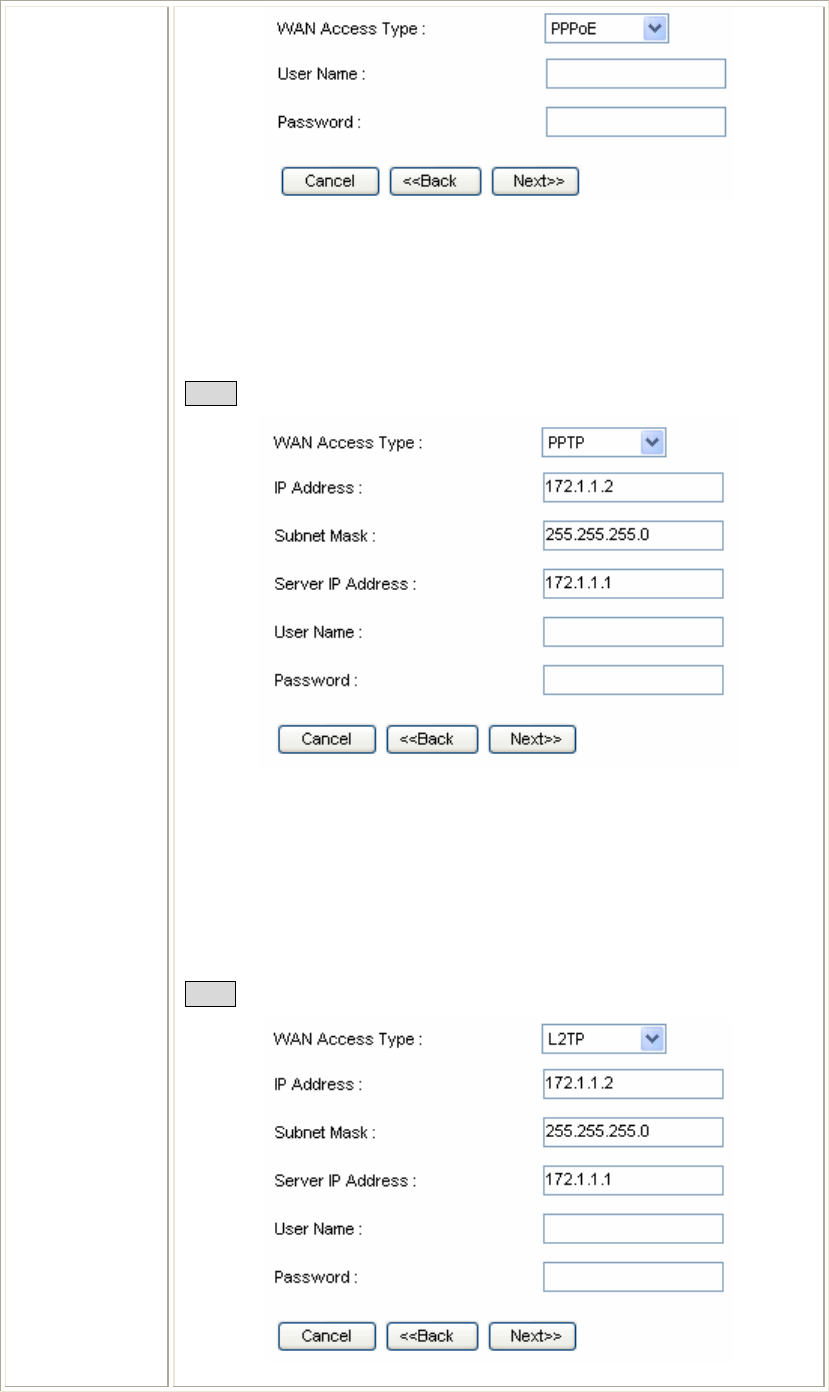Cancel the PPPoE setup form
This screenshot has width=829, height=1392.
[330, 181]
